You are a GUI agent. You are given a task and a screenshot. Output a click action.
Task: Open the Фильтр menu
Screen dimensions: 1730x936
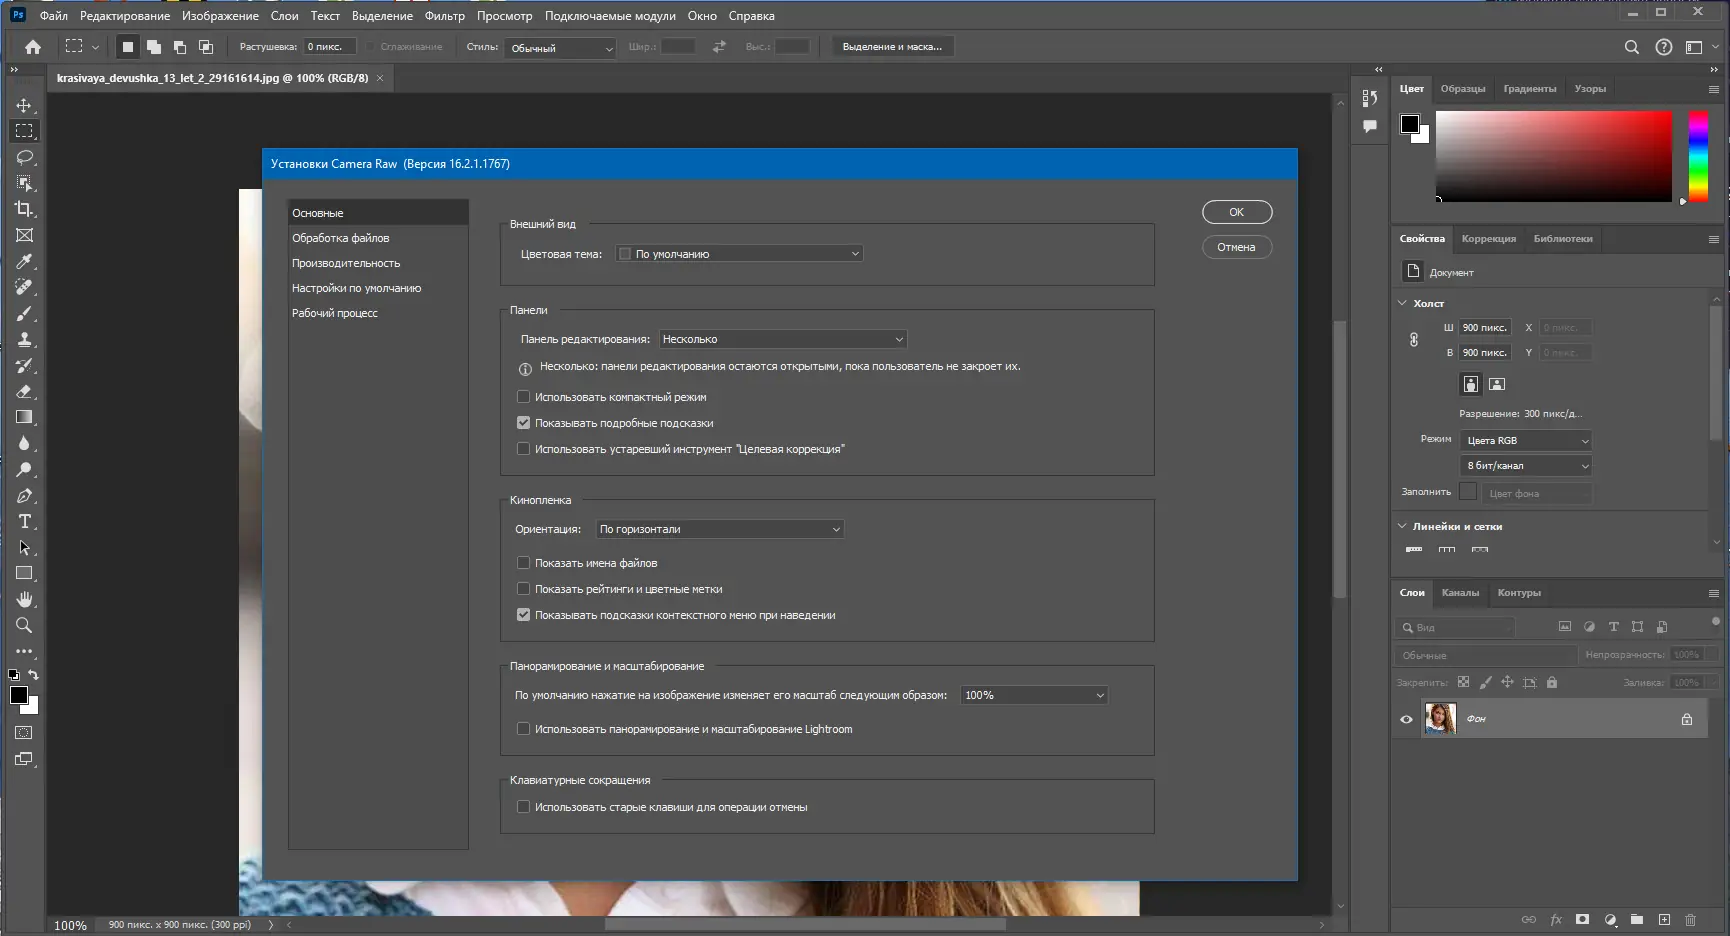click(x=444, y=16)
